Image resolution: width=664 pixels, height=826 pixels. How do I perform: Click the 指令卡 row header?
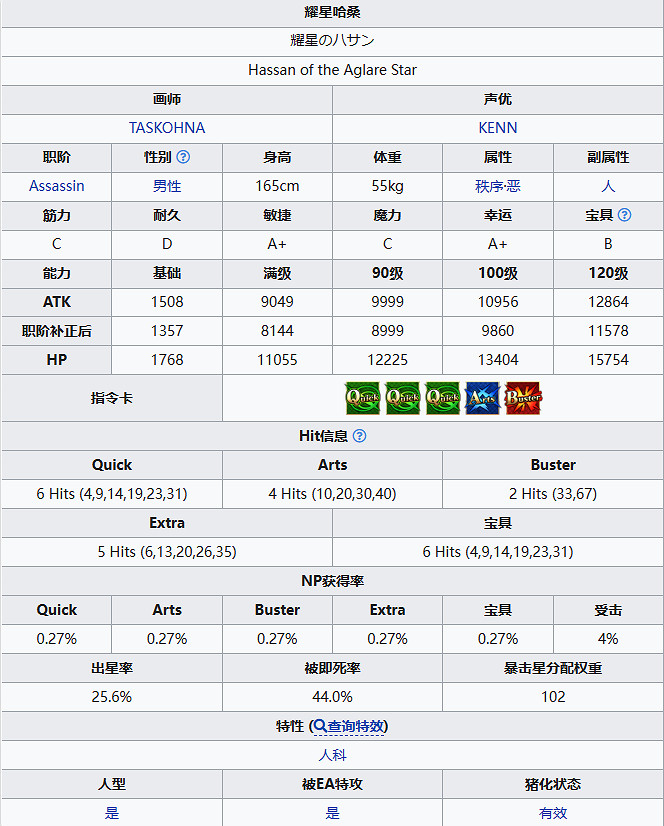[x=112, y=398]
